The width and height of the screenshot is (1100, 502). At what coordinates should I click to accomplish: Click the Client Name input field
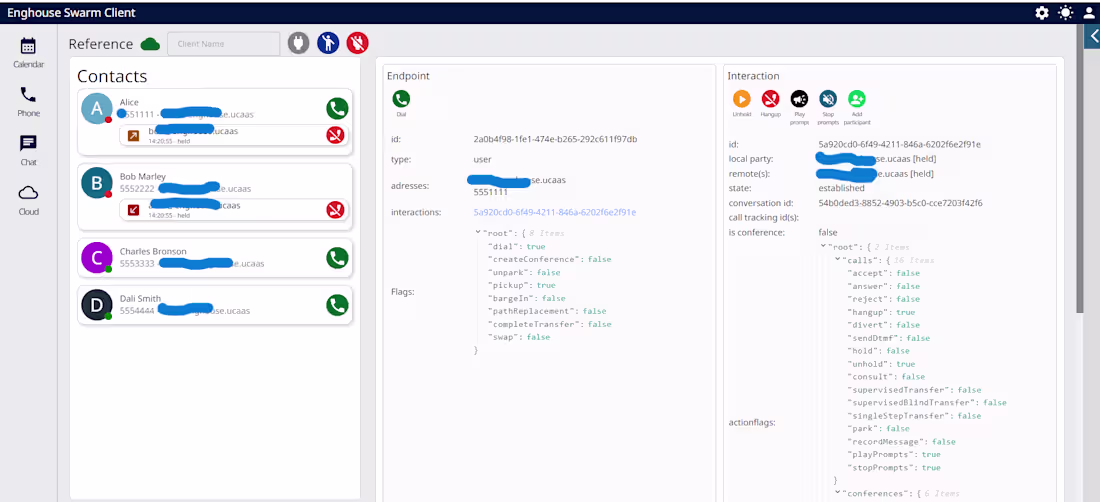click(x=223, y=44)
